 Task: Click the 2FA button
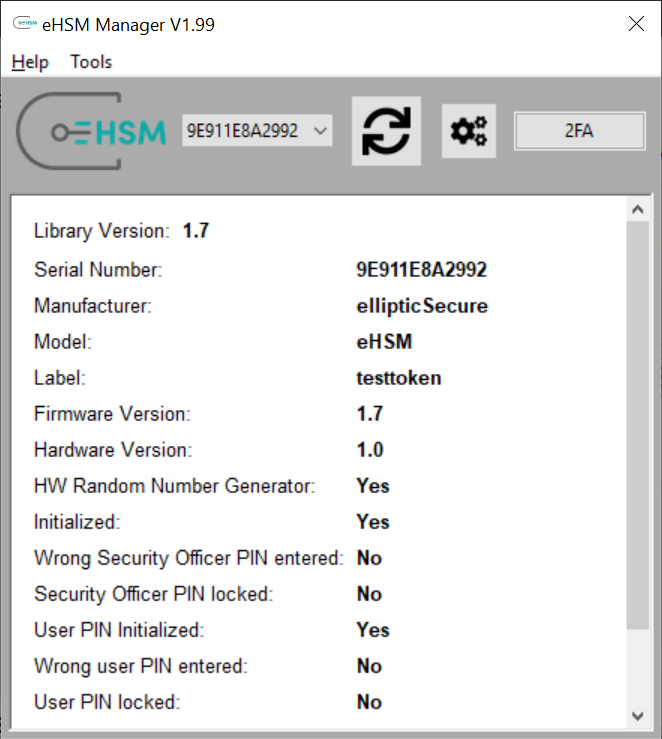[580, 131]
